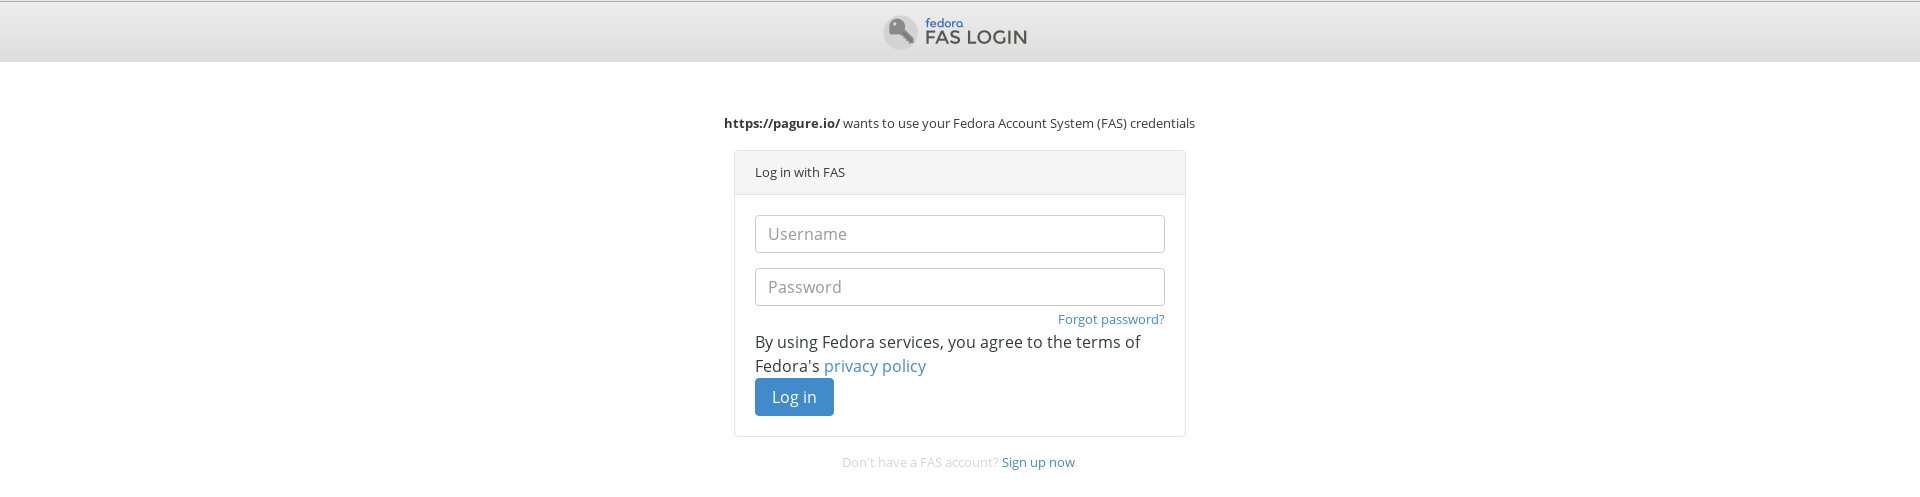Click the "Username" placeholder text
Image resolution: width=1920 pixels, height=497 pixels.
point(807,234)
